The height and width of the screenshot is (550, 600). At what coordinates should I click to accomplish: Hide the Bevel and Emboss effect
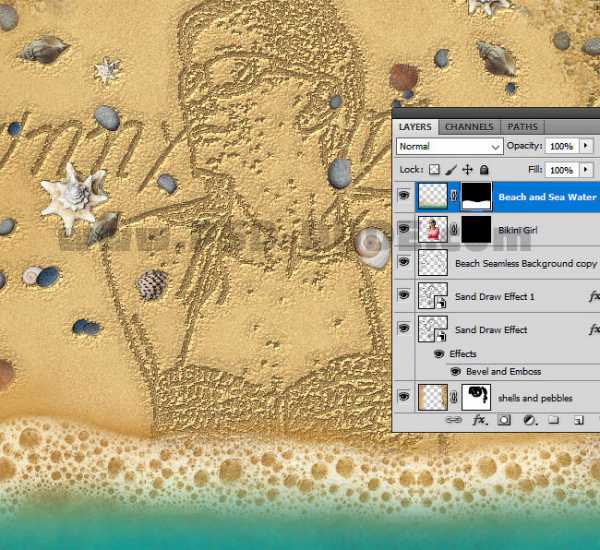tap(455, 372)
